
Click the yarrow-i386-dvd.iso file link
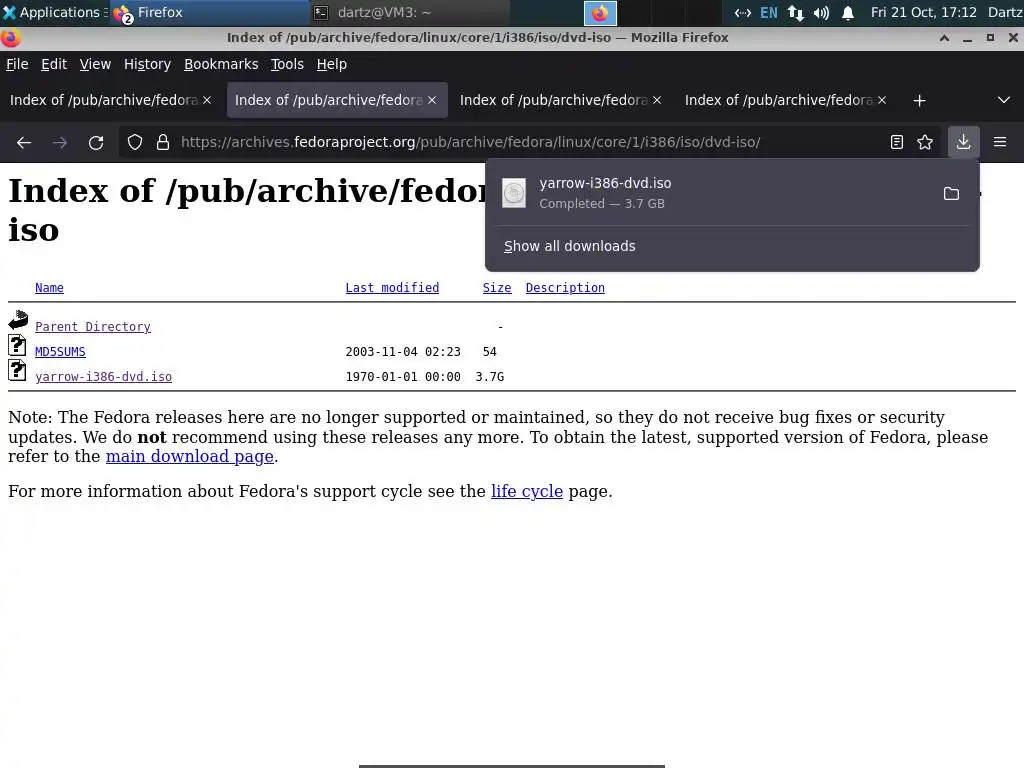tap(103, 377)
